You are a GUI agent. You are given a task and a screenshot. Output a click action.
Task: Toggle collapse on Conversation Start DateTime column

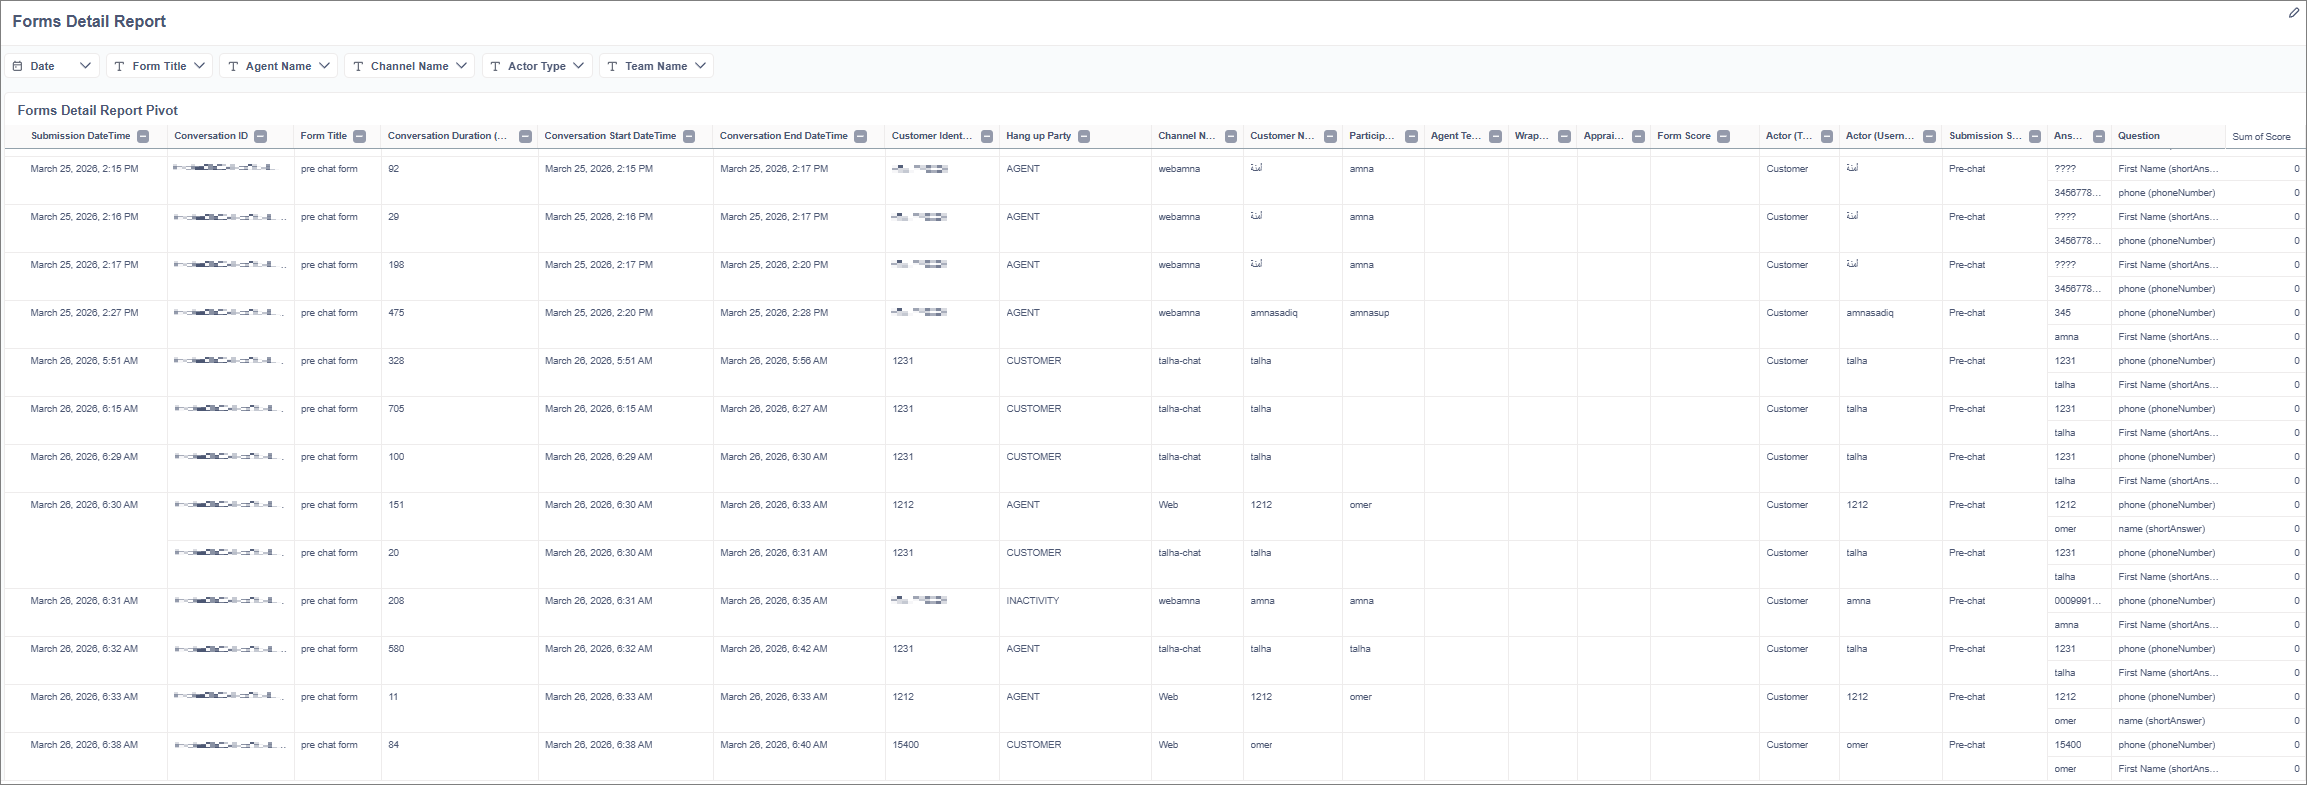(689, 137)
